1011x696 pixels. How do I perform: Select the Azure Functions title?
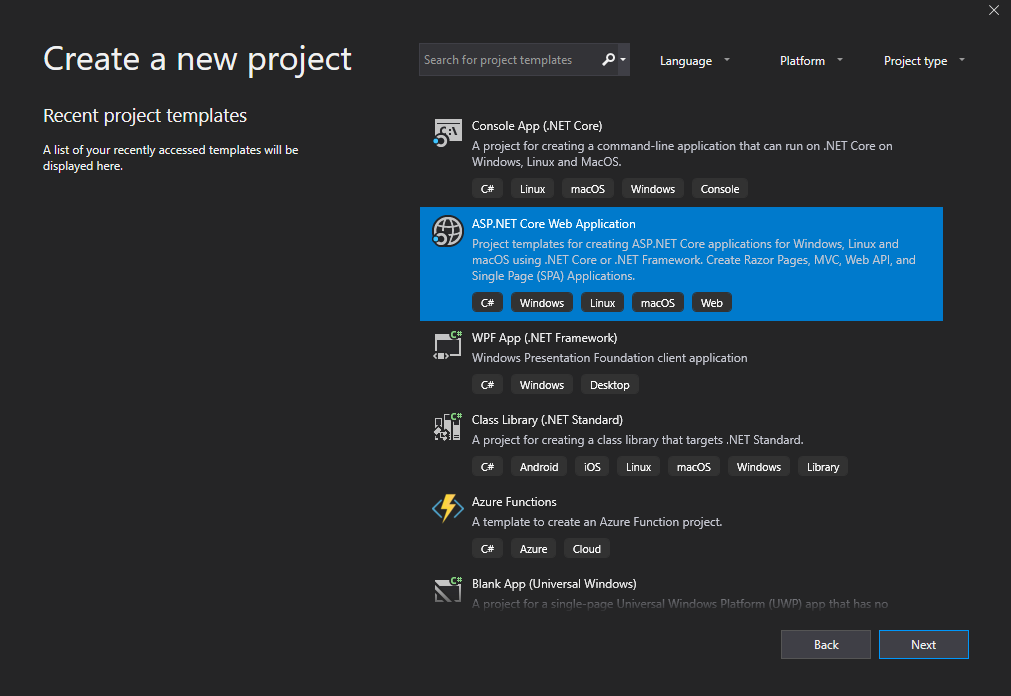[x=514, y=502]
